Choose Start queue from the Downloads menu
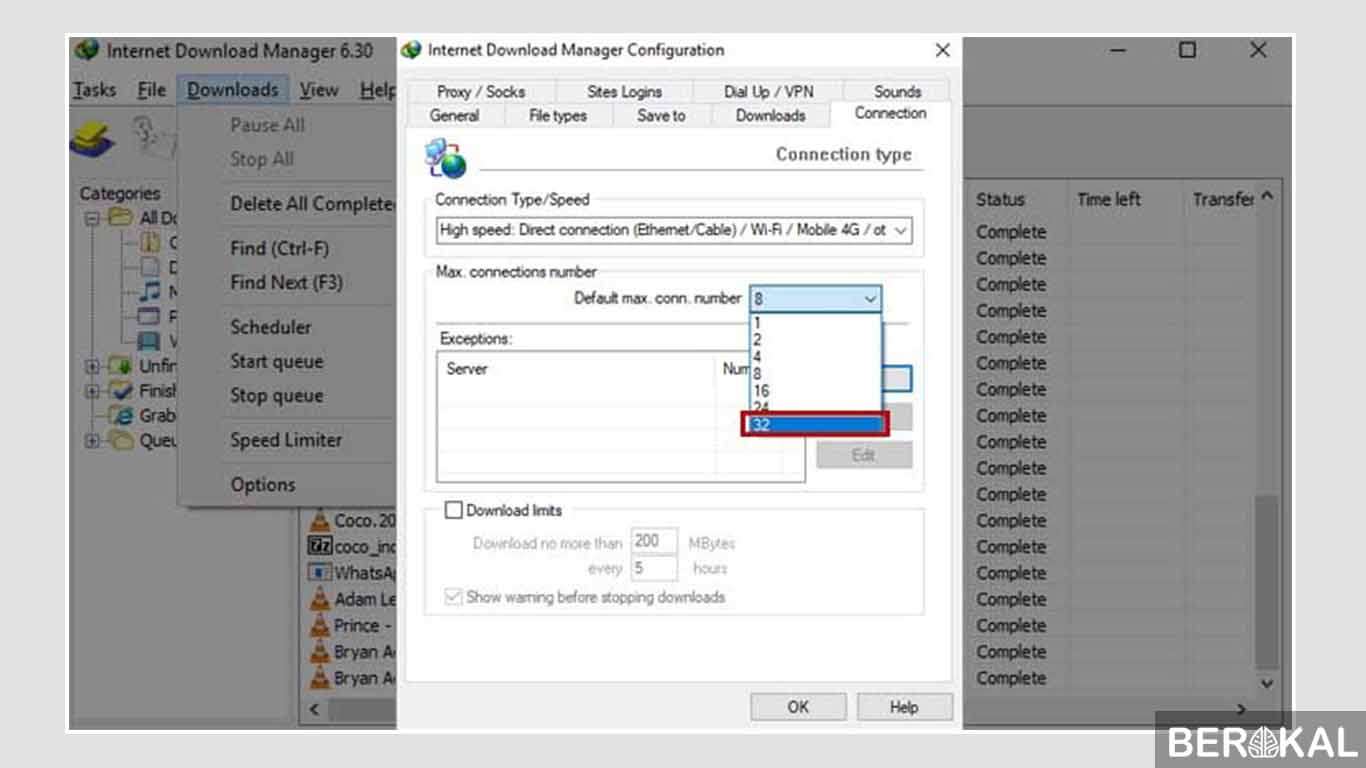 277,361
